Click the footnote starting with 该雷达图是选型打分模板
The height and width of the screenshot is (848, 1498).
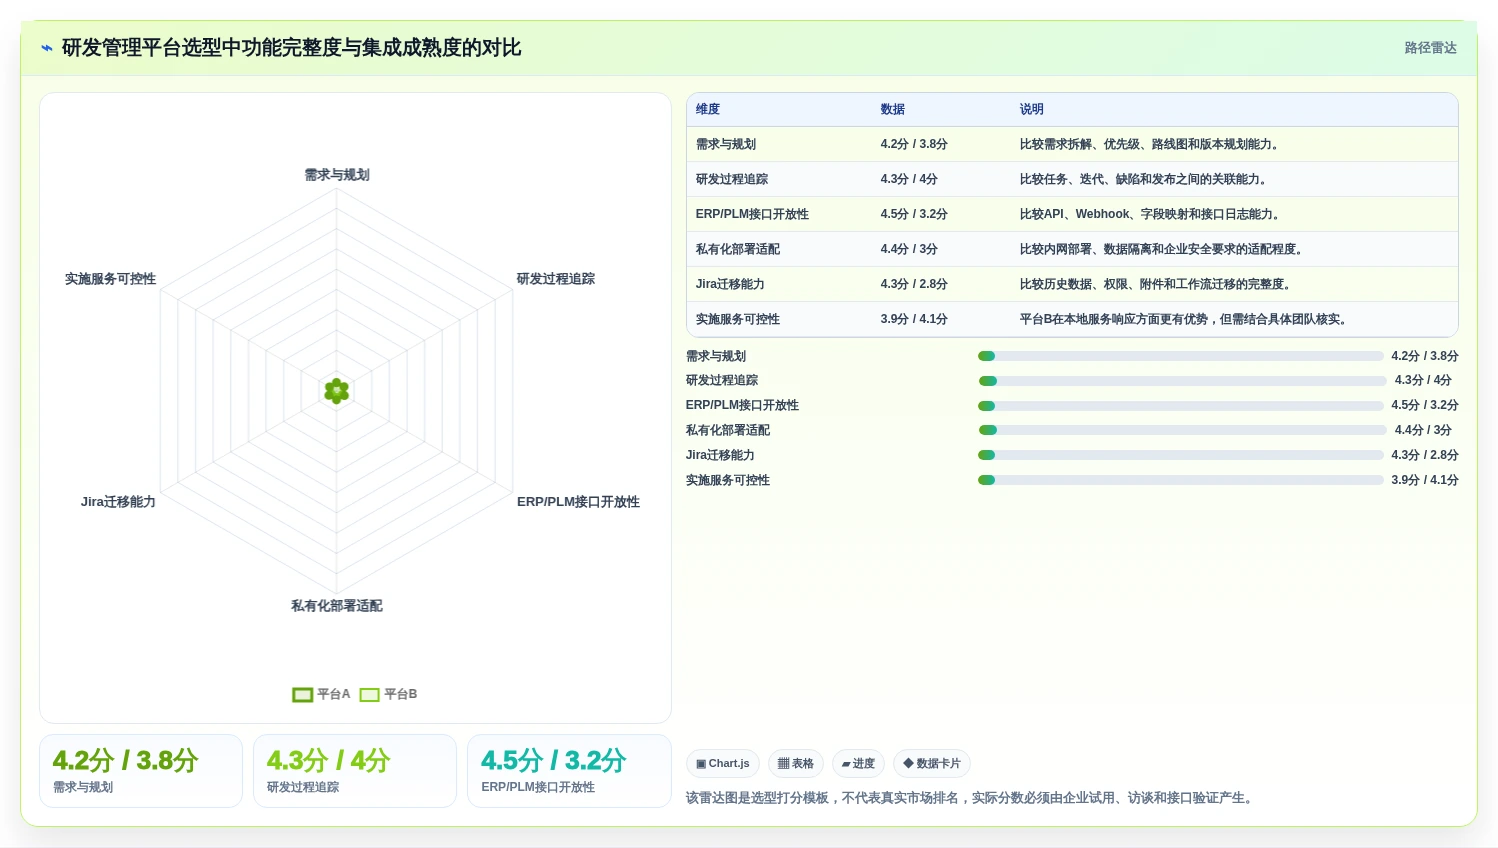pyautogui.click(x=971, y=798)
